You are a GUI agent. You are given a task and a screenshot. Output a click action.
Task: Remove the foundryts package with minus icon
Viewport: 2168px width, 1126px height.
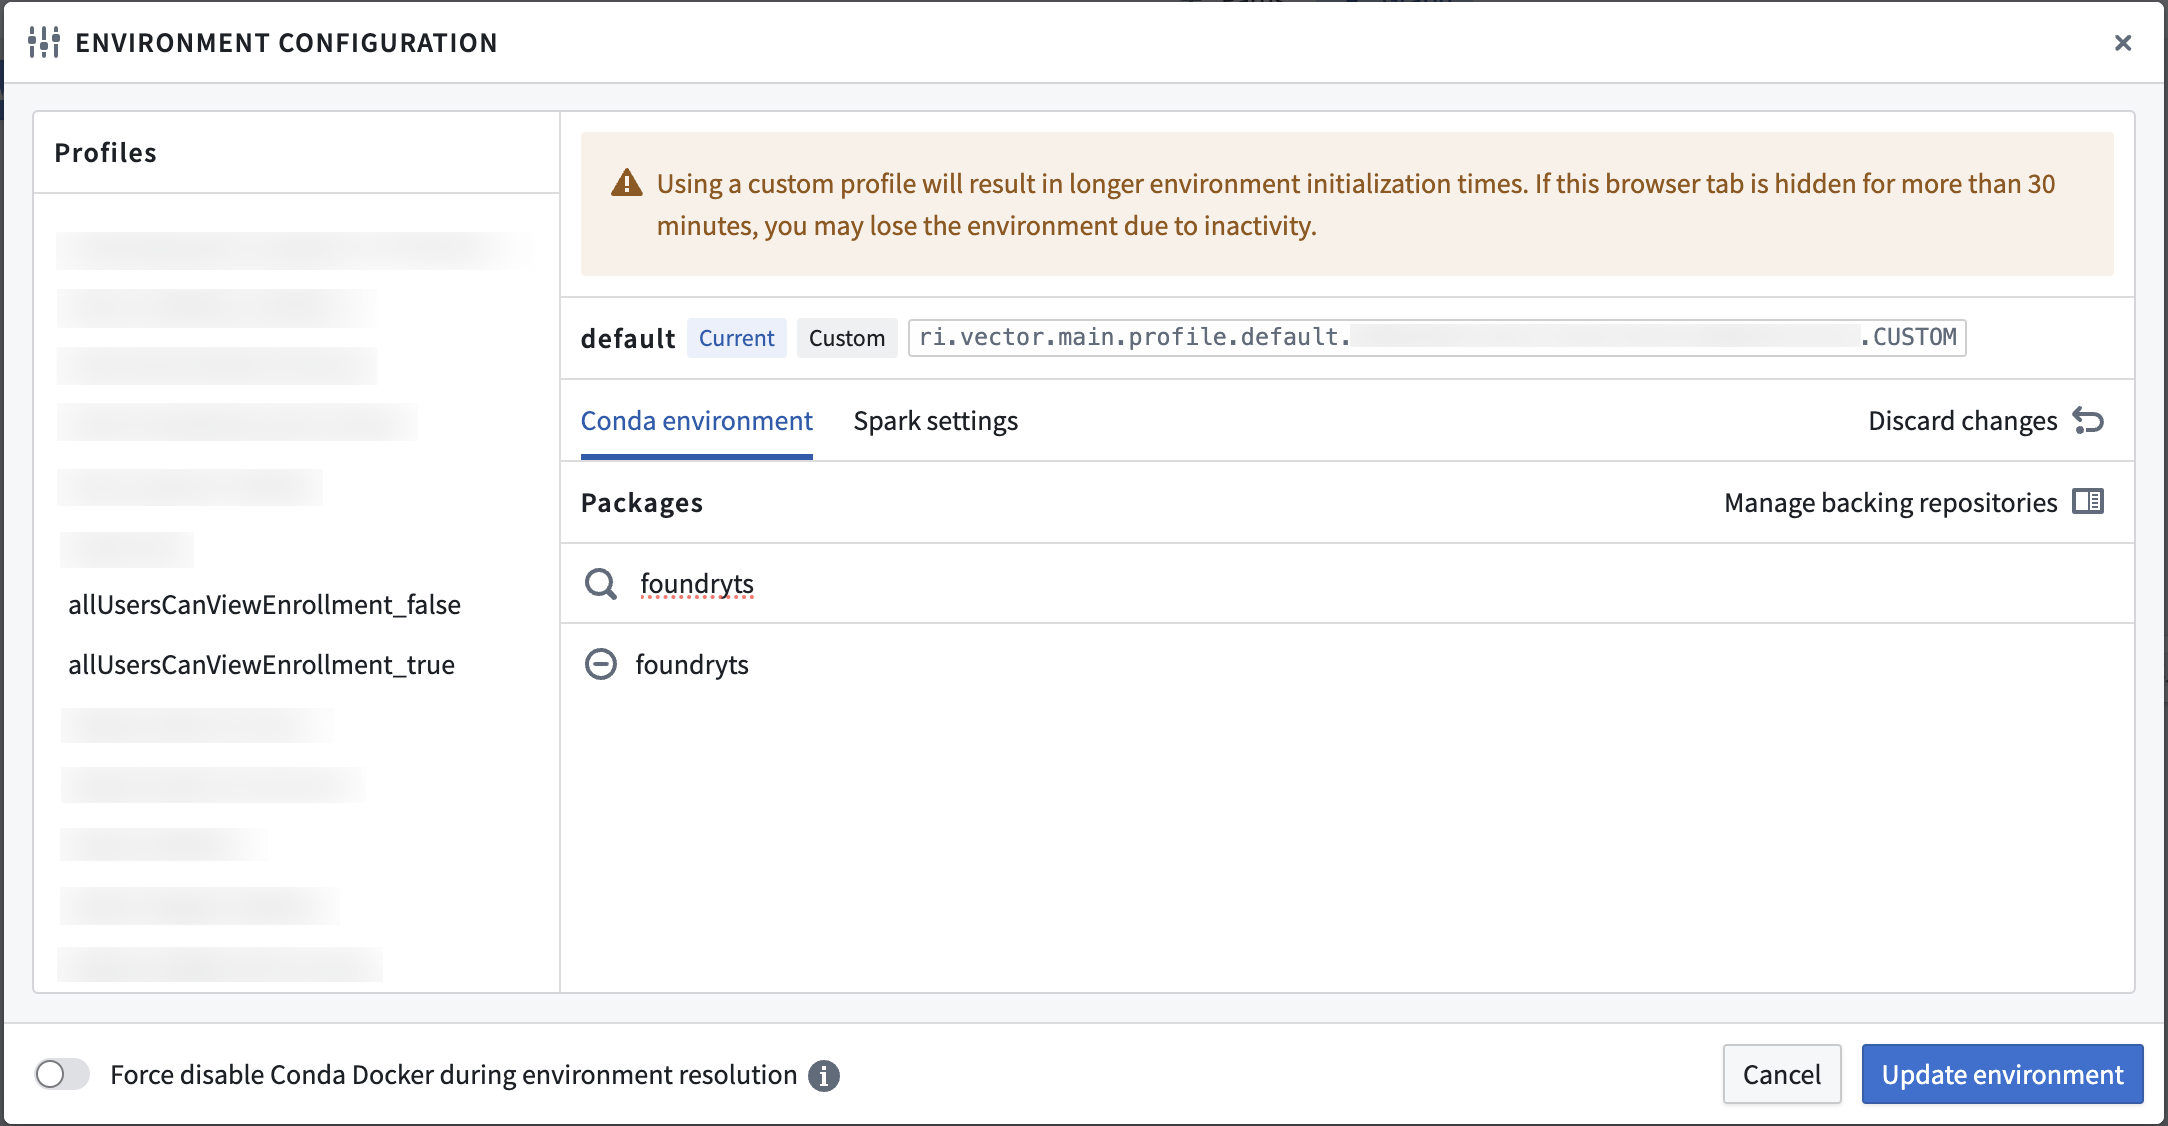click(601, 664)
